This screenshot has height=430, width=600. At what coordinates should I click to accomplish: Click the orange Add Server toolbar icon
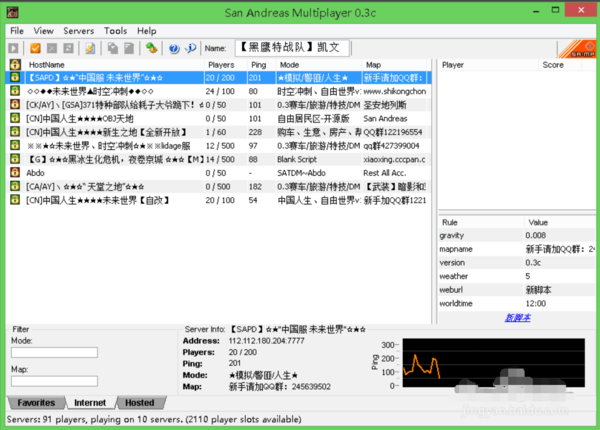click(35, 48)
